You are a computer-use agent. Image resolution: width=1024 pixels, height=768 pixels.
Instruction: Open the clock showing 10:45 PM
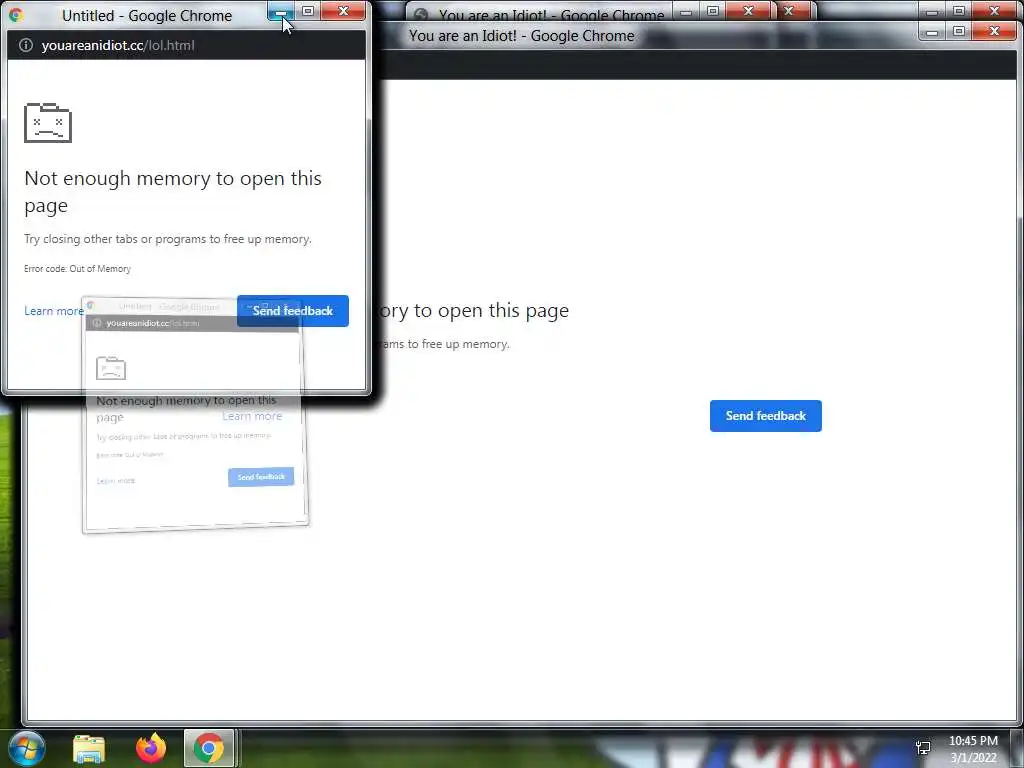tap(973, 749)
